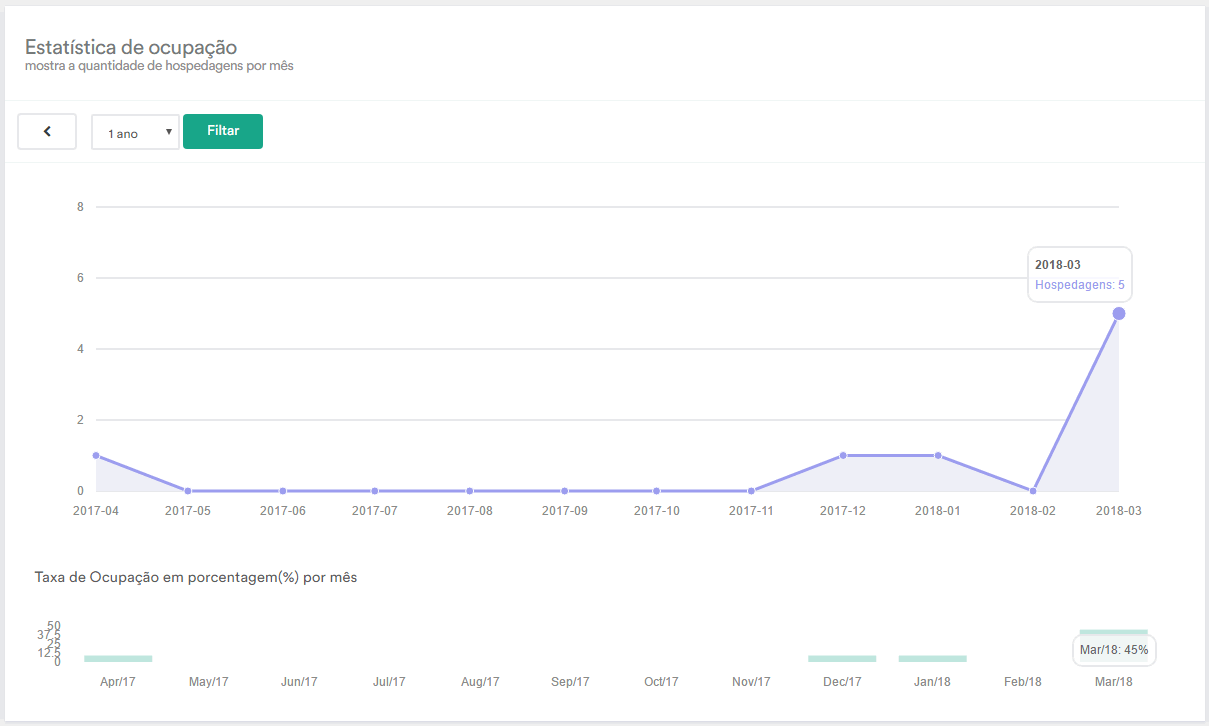Select the 2017-06 data point on line chart
Viewport: 1209px width, 726px height.
click(283, 491)
